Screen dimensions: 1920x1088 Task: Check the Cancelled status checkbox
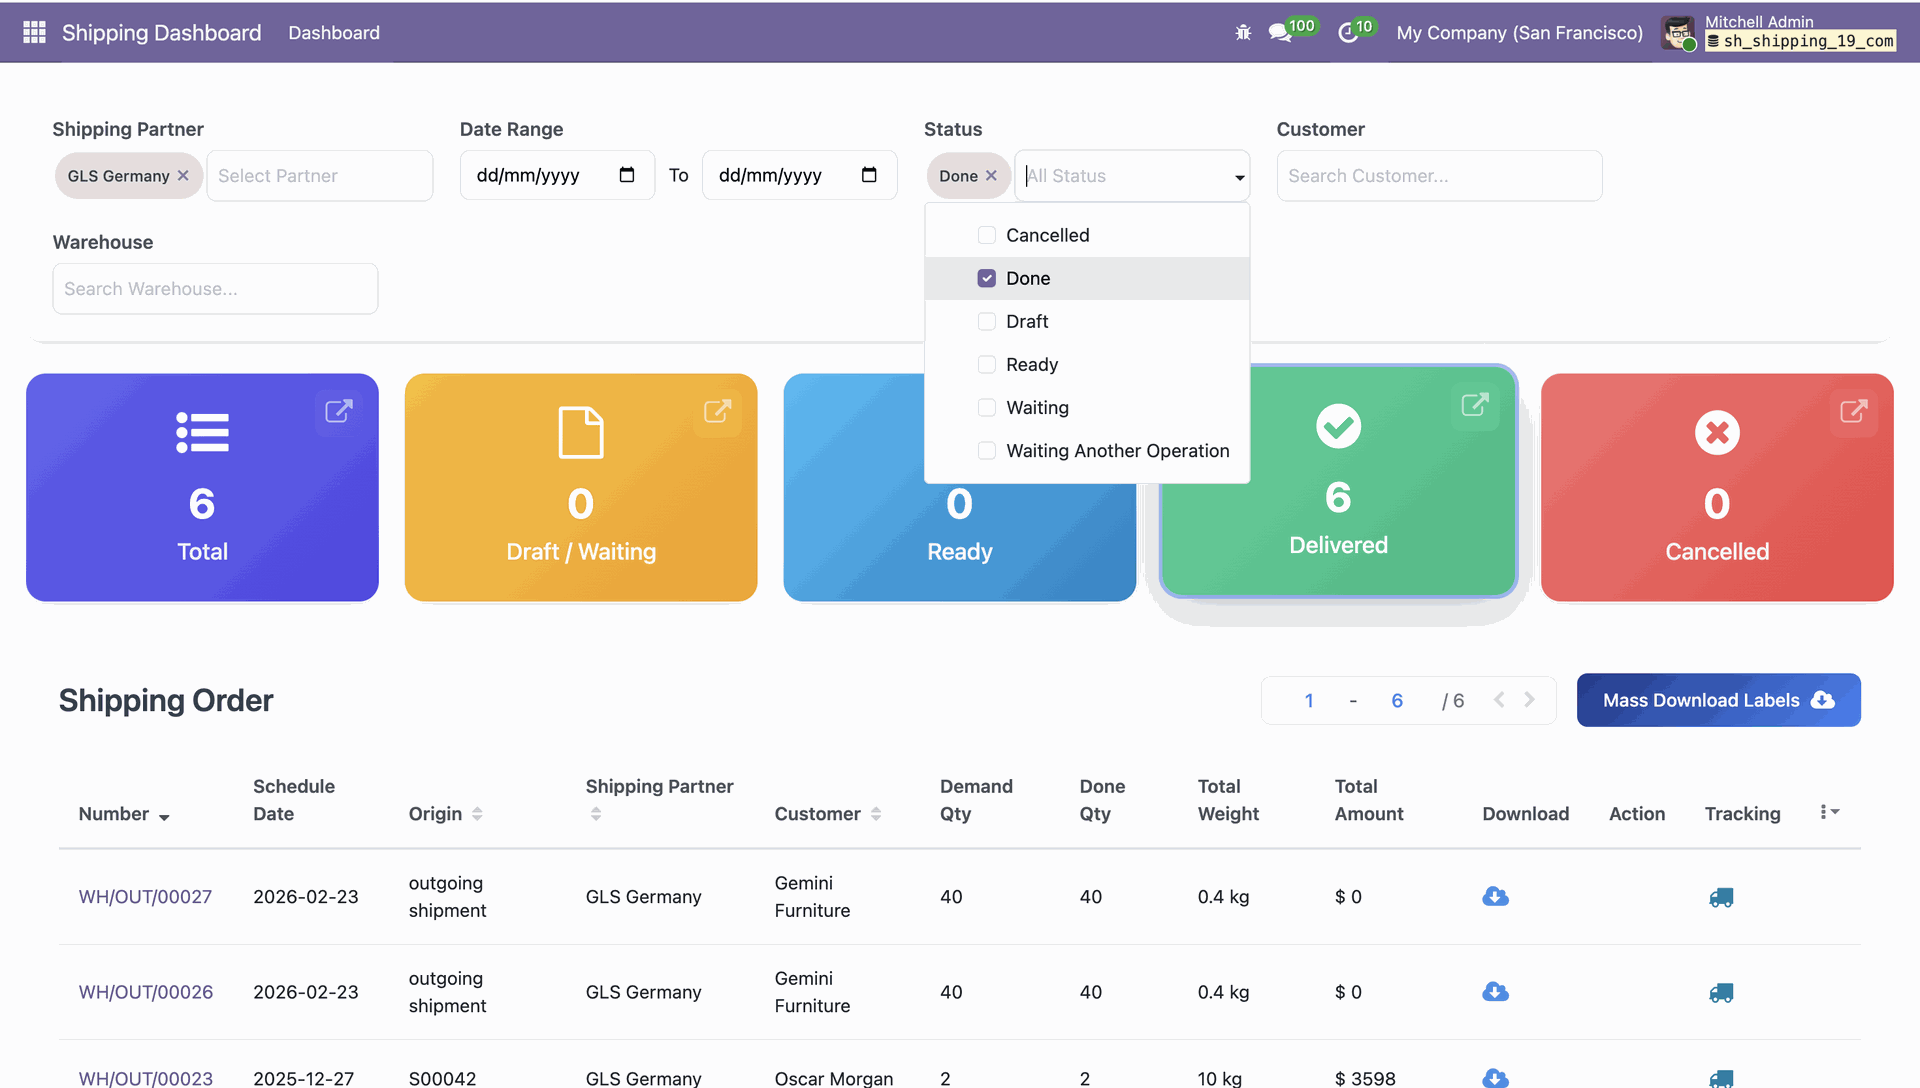(x=986, y=235)
